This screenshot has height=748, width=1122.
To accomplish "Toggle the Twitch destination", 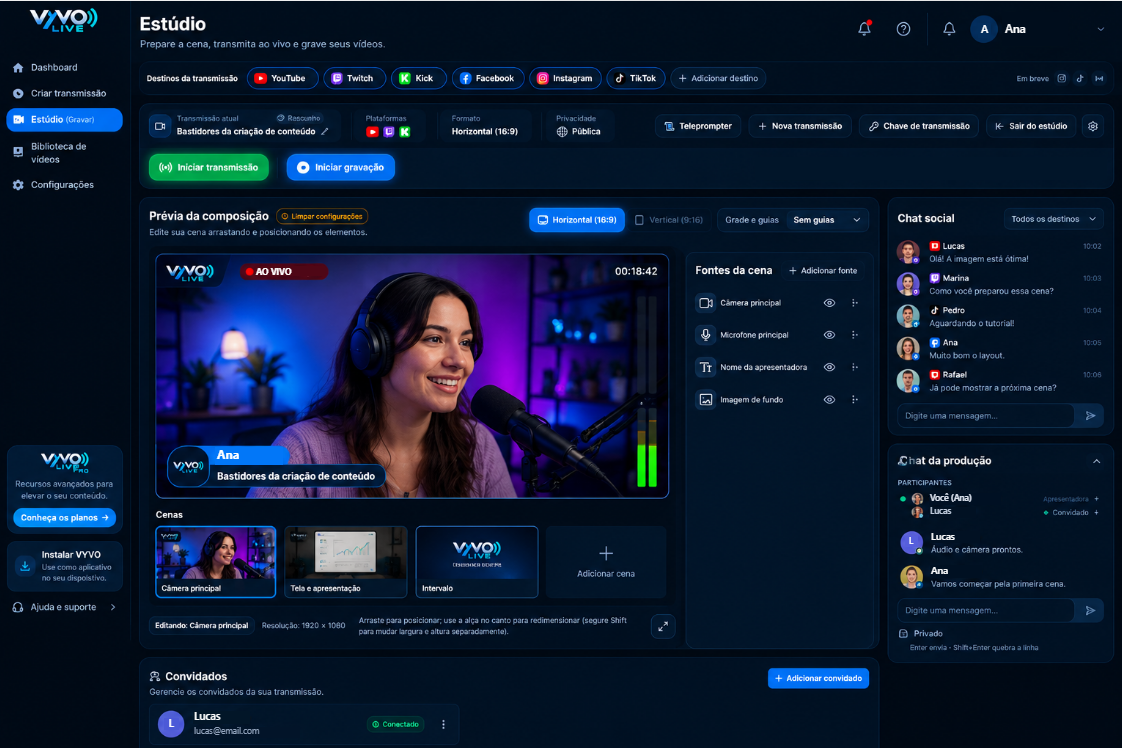I will point(354,78).
